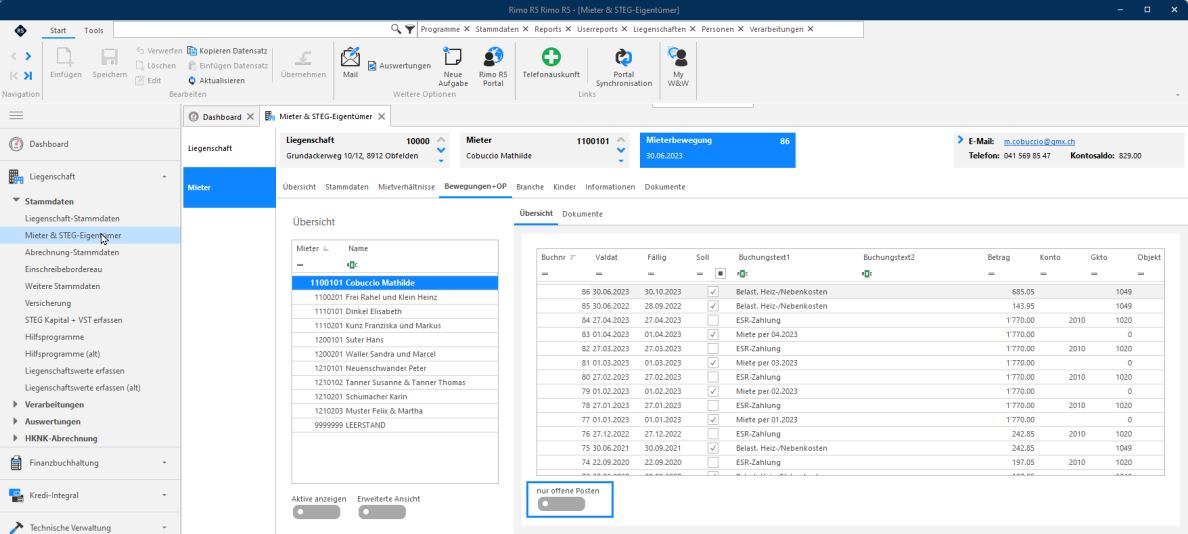Click Kopieren Datensatz in the ribbon
The width and height of the screenshot is (1188, 534).
pyautogui.click(x=227, y=51)
